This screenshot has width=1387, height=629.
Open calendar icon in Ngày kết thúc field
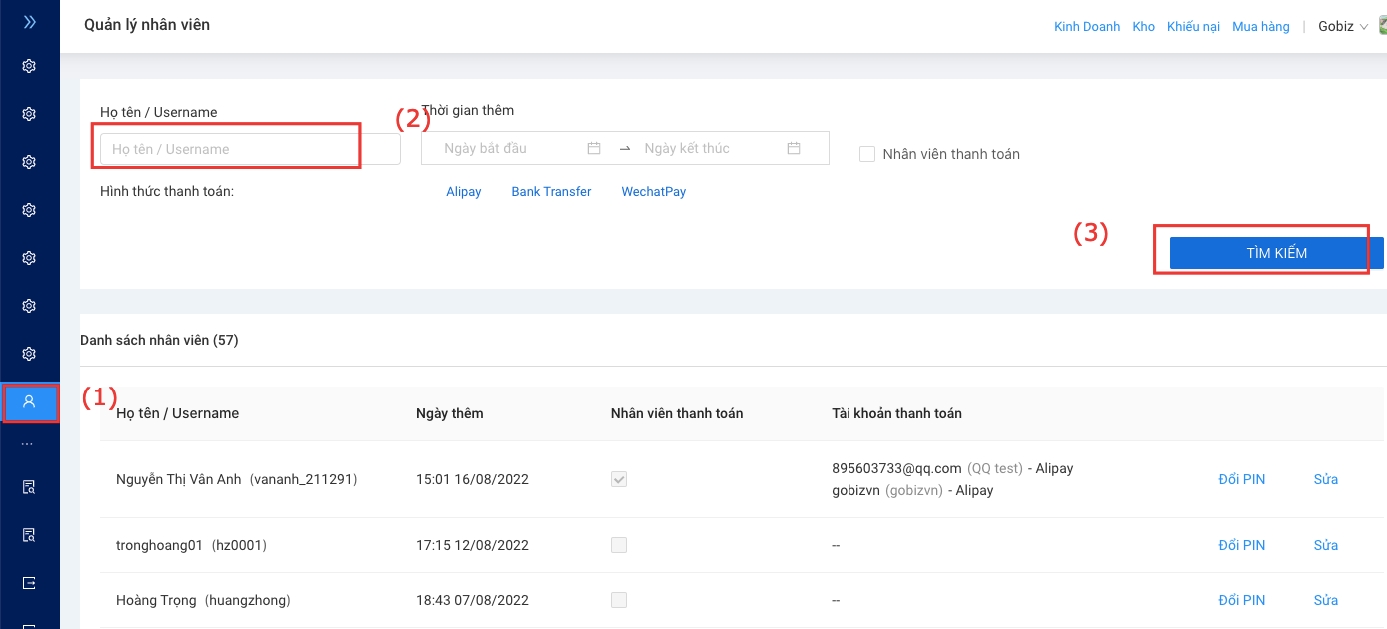point(794,148)
